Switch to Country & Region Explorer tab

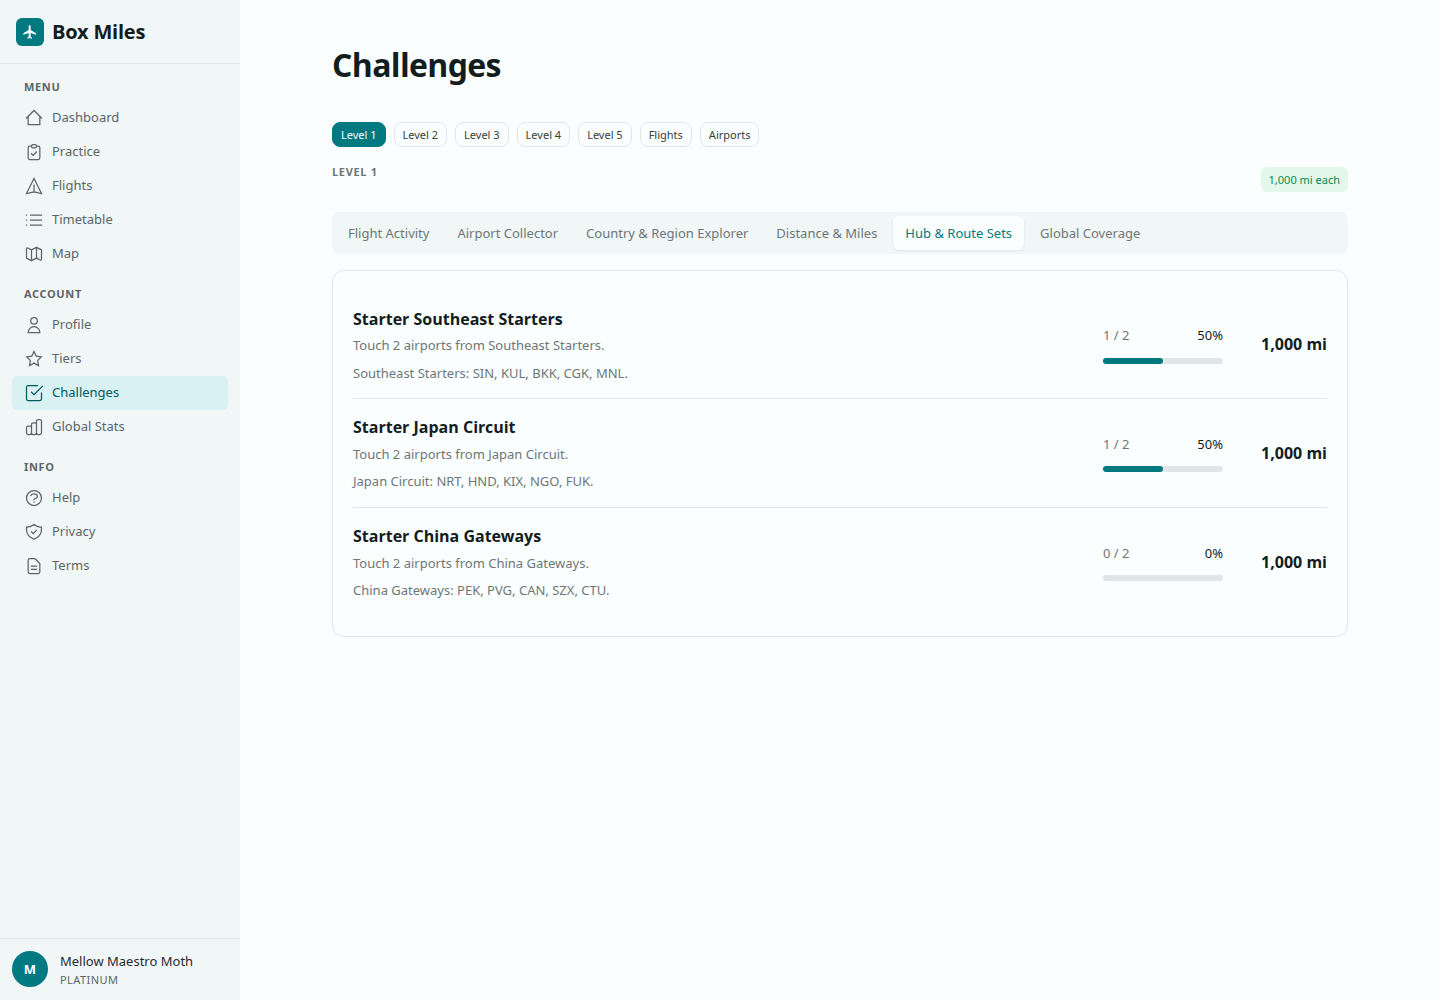pos(667,233)
